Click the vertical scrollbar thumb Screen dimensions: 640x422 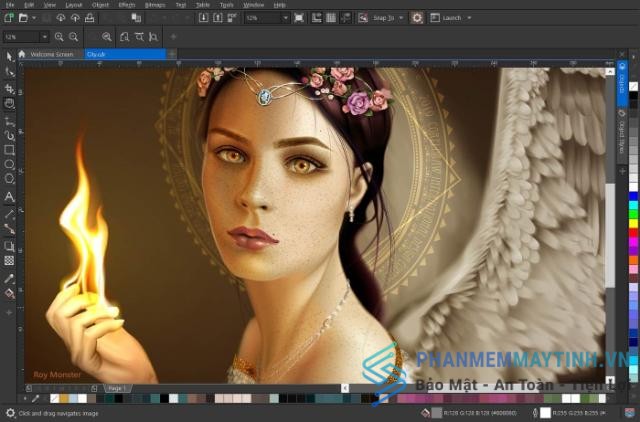pyautogui.click(x=610, y=235)
